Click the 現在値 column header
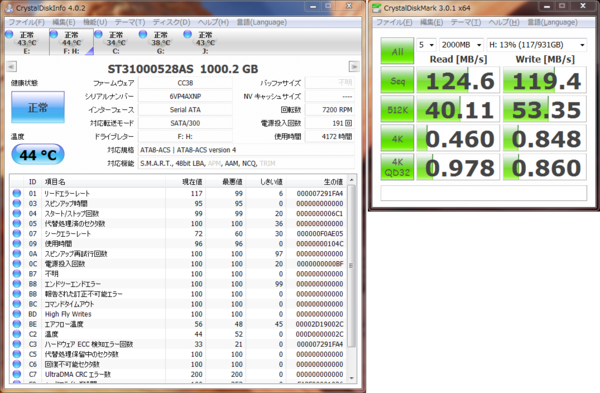 (x=192, y=181)
